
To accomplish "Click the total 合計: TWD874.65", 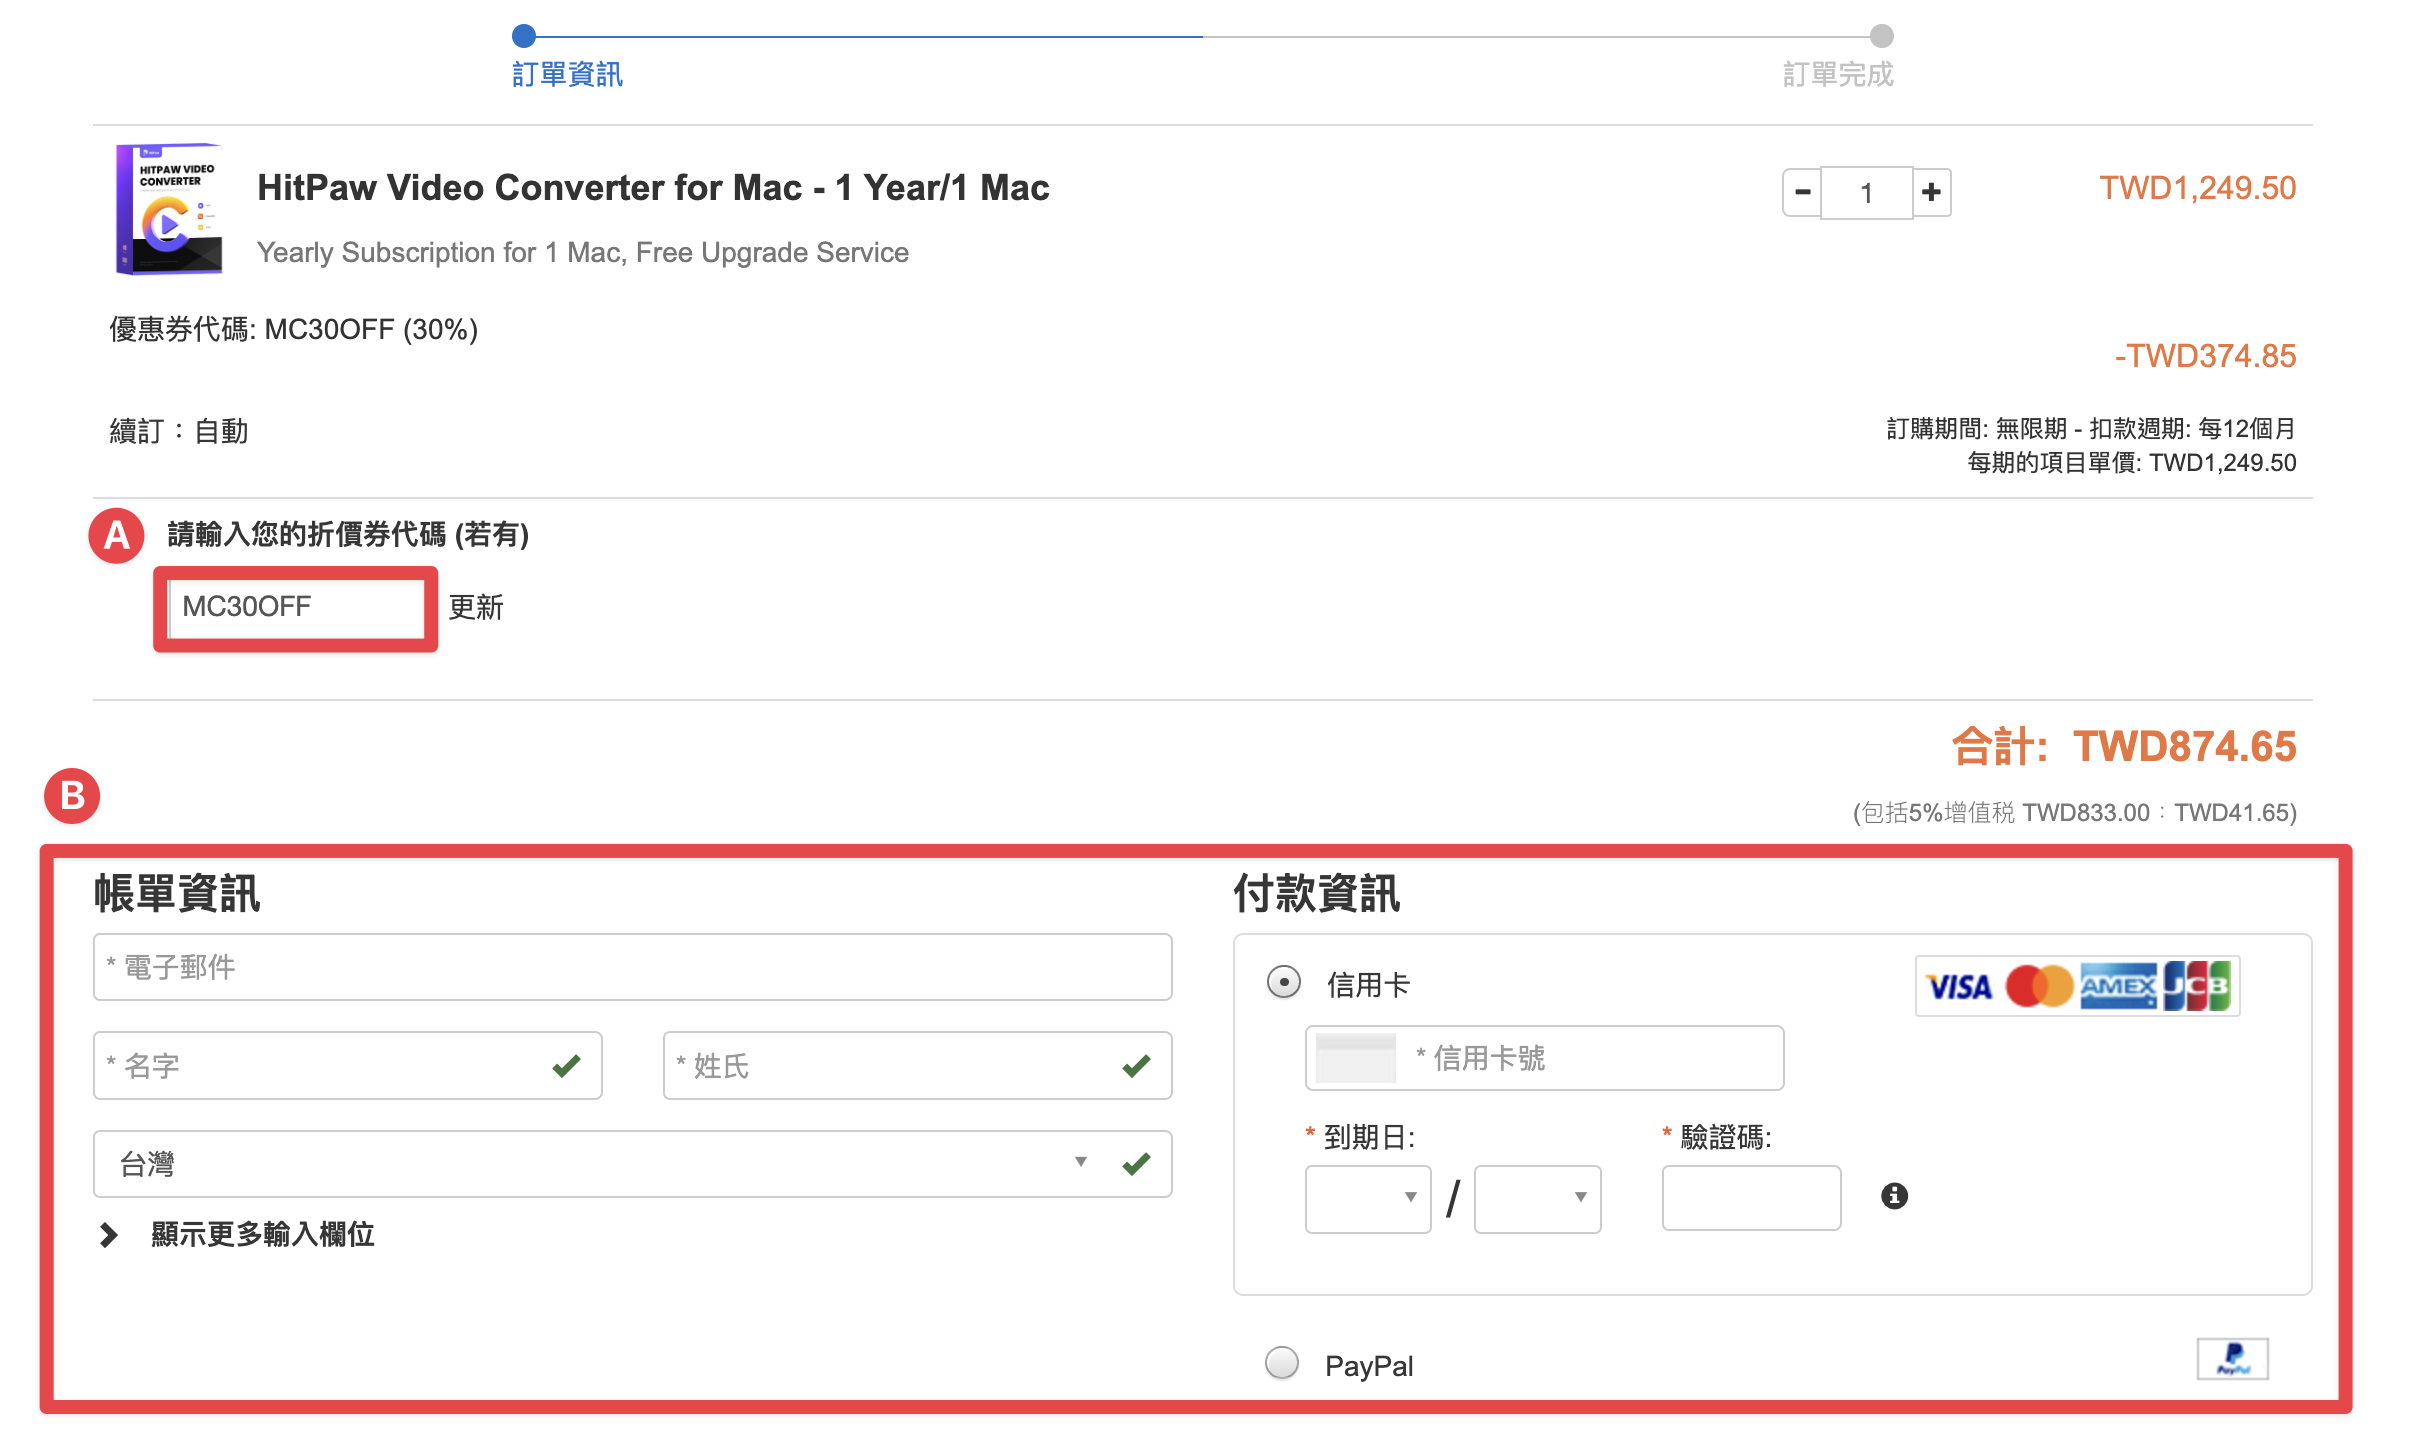I will pos(2124,746).
